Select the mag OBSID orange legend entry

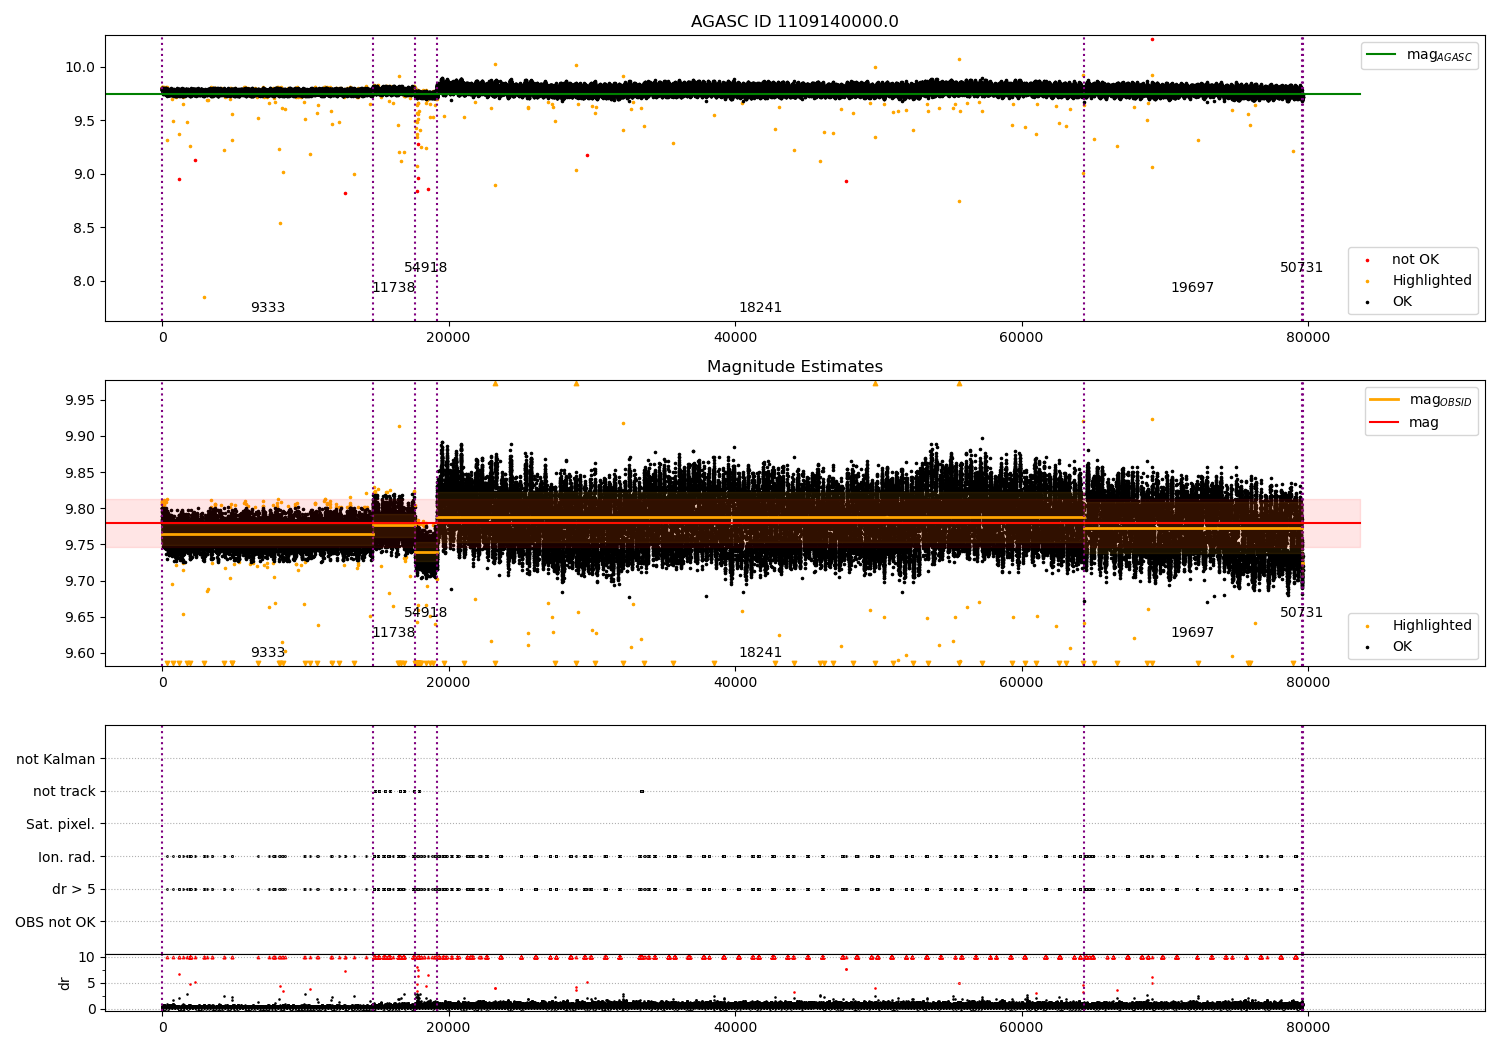click(x=1423, y=400)
